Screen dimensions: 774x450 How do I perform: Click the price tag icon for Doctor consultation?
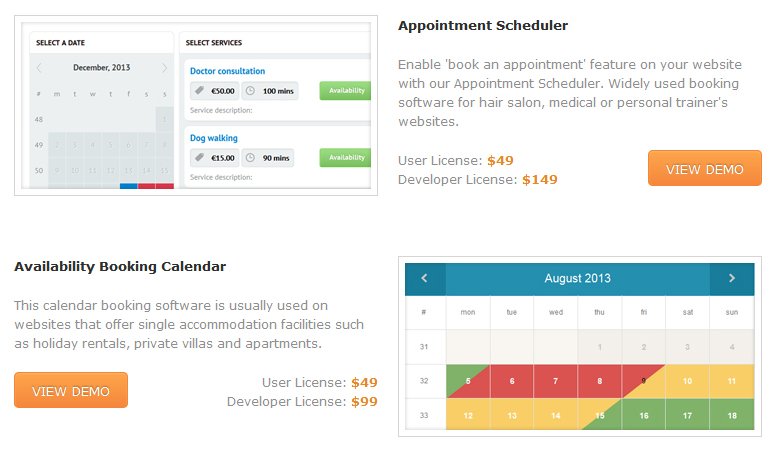point(199,91)
